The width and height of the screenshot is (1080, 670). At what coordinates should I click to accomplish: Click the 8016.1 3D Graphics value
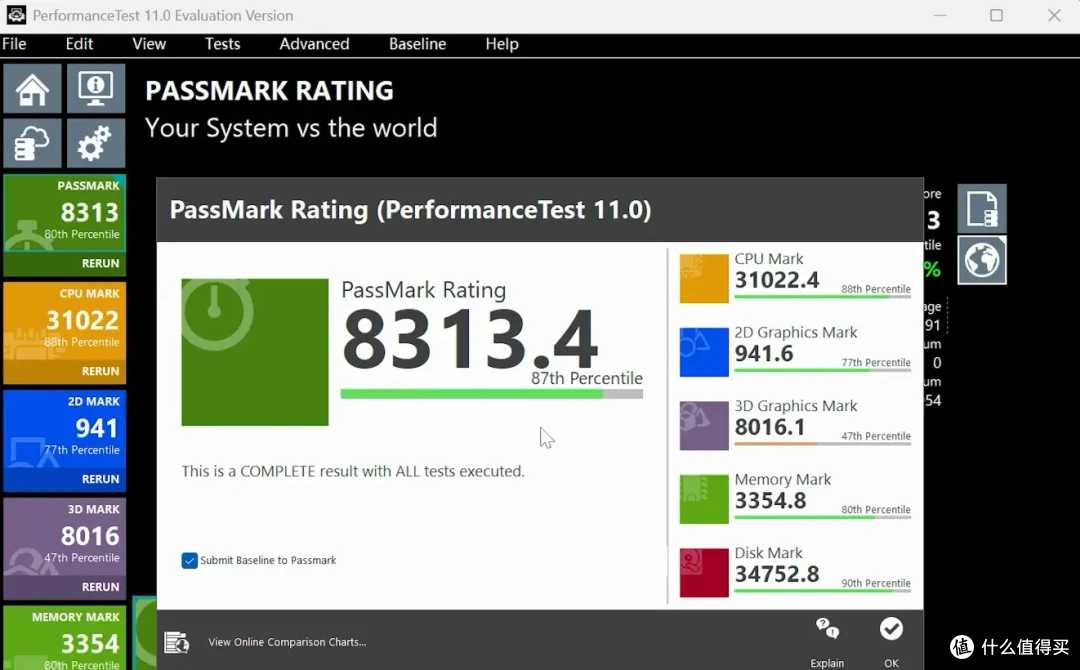coord(770,428)
